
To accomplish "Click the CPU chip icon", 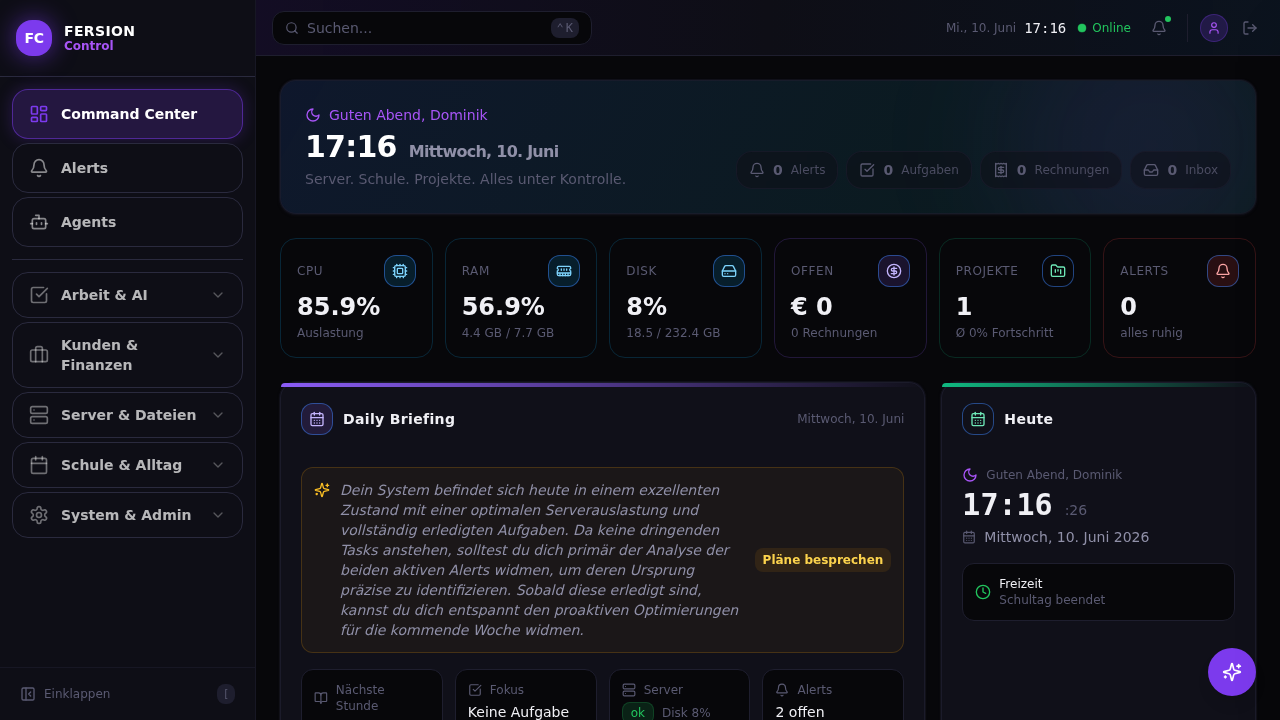I will [400, 271].
